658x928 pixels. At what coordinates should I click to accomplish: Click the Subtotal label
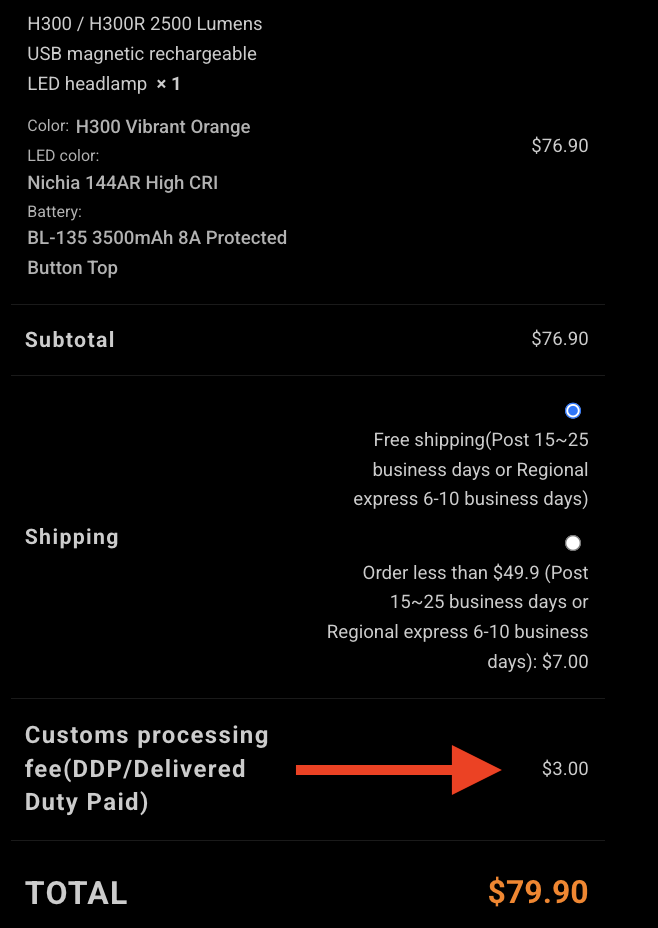click(70, 340)
